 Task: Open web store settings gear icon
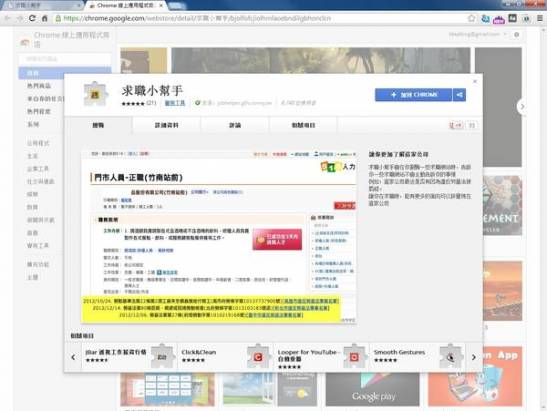pos(517,35)
